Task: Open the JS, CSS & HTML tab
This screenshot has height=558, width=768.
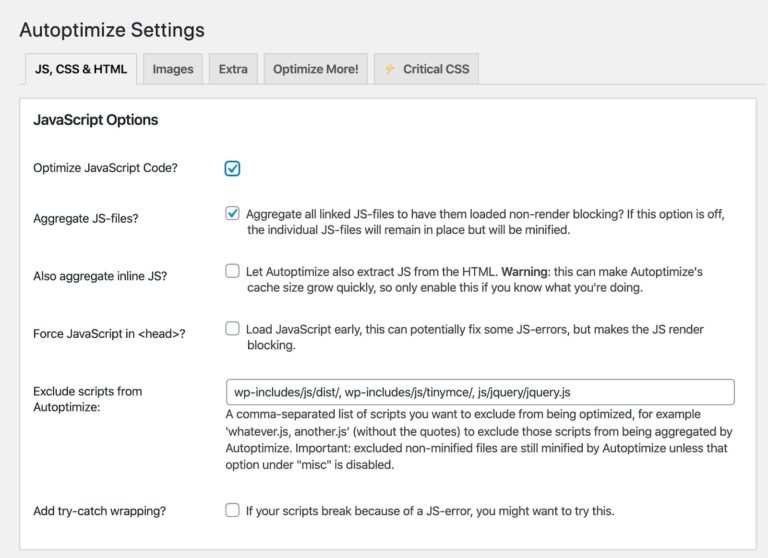Action: pyautogui.click(x=81, y=69)
